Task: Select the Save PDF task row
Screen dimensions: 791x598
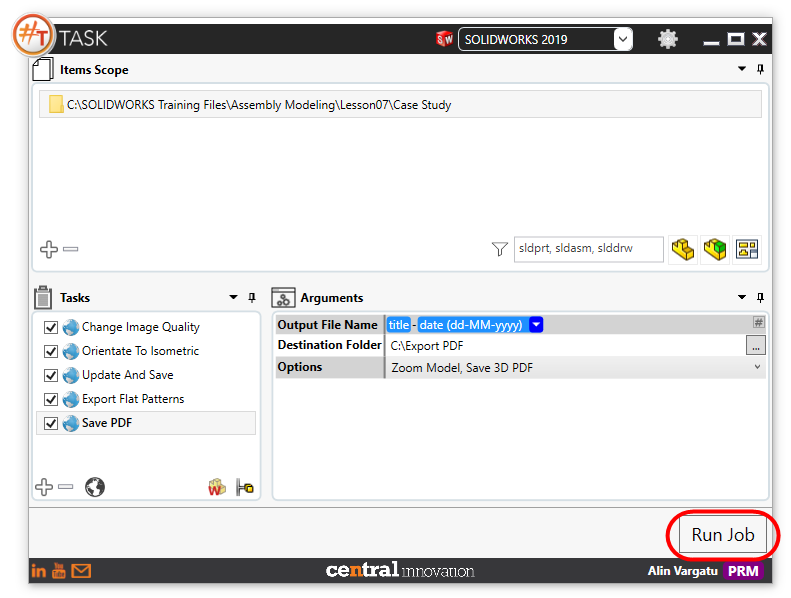Action: point(146,423)
